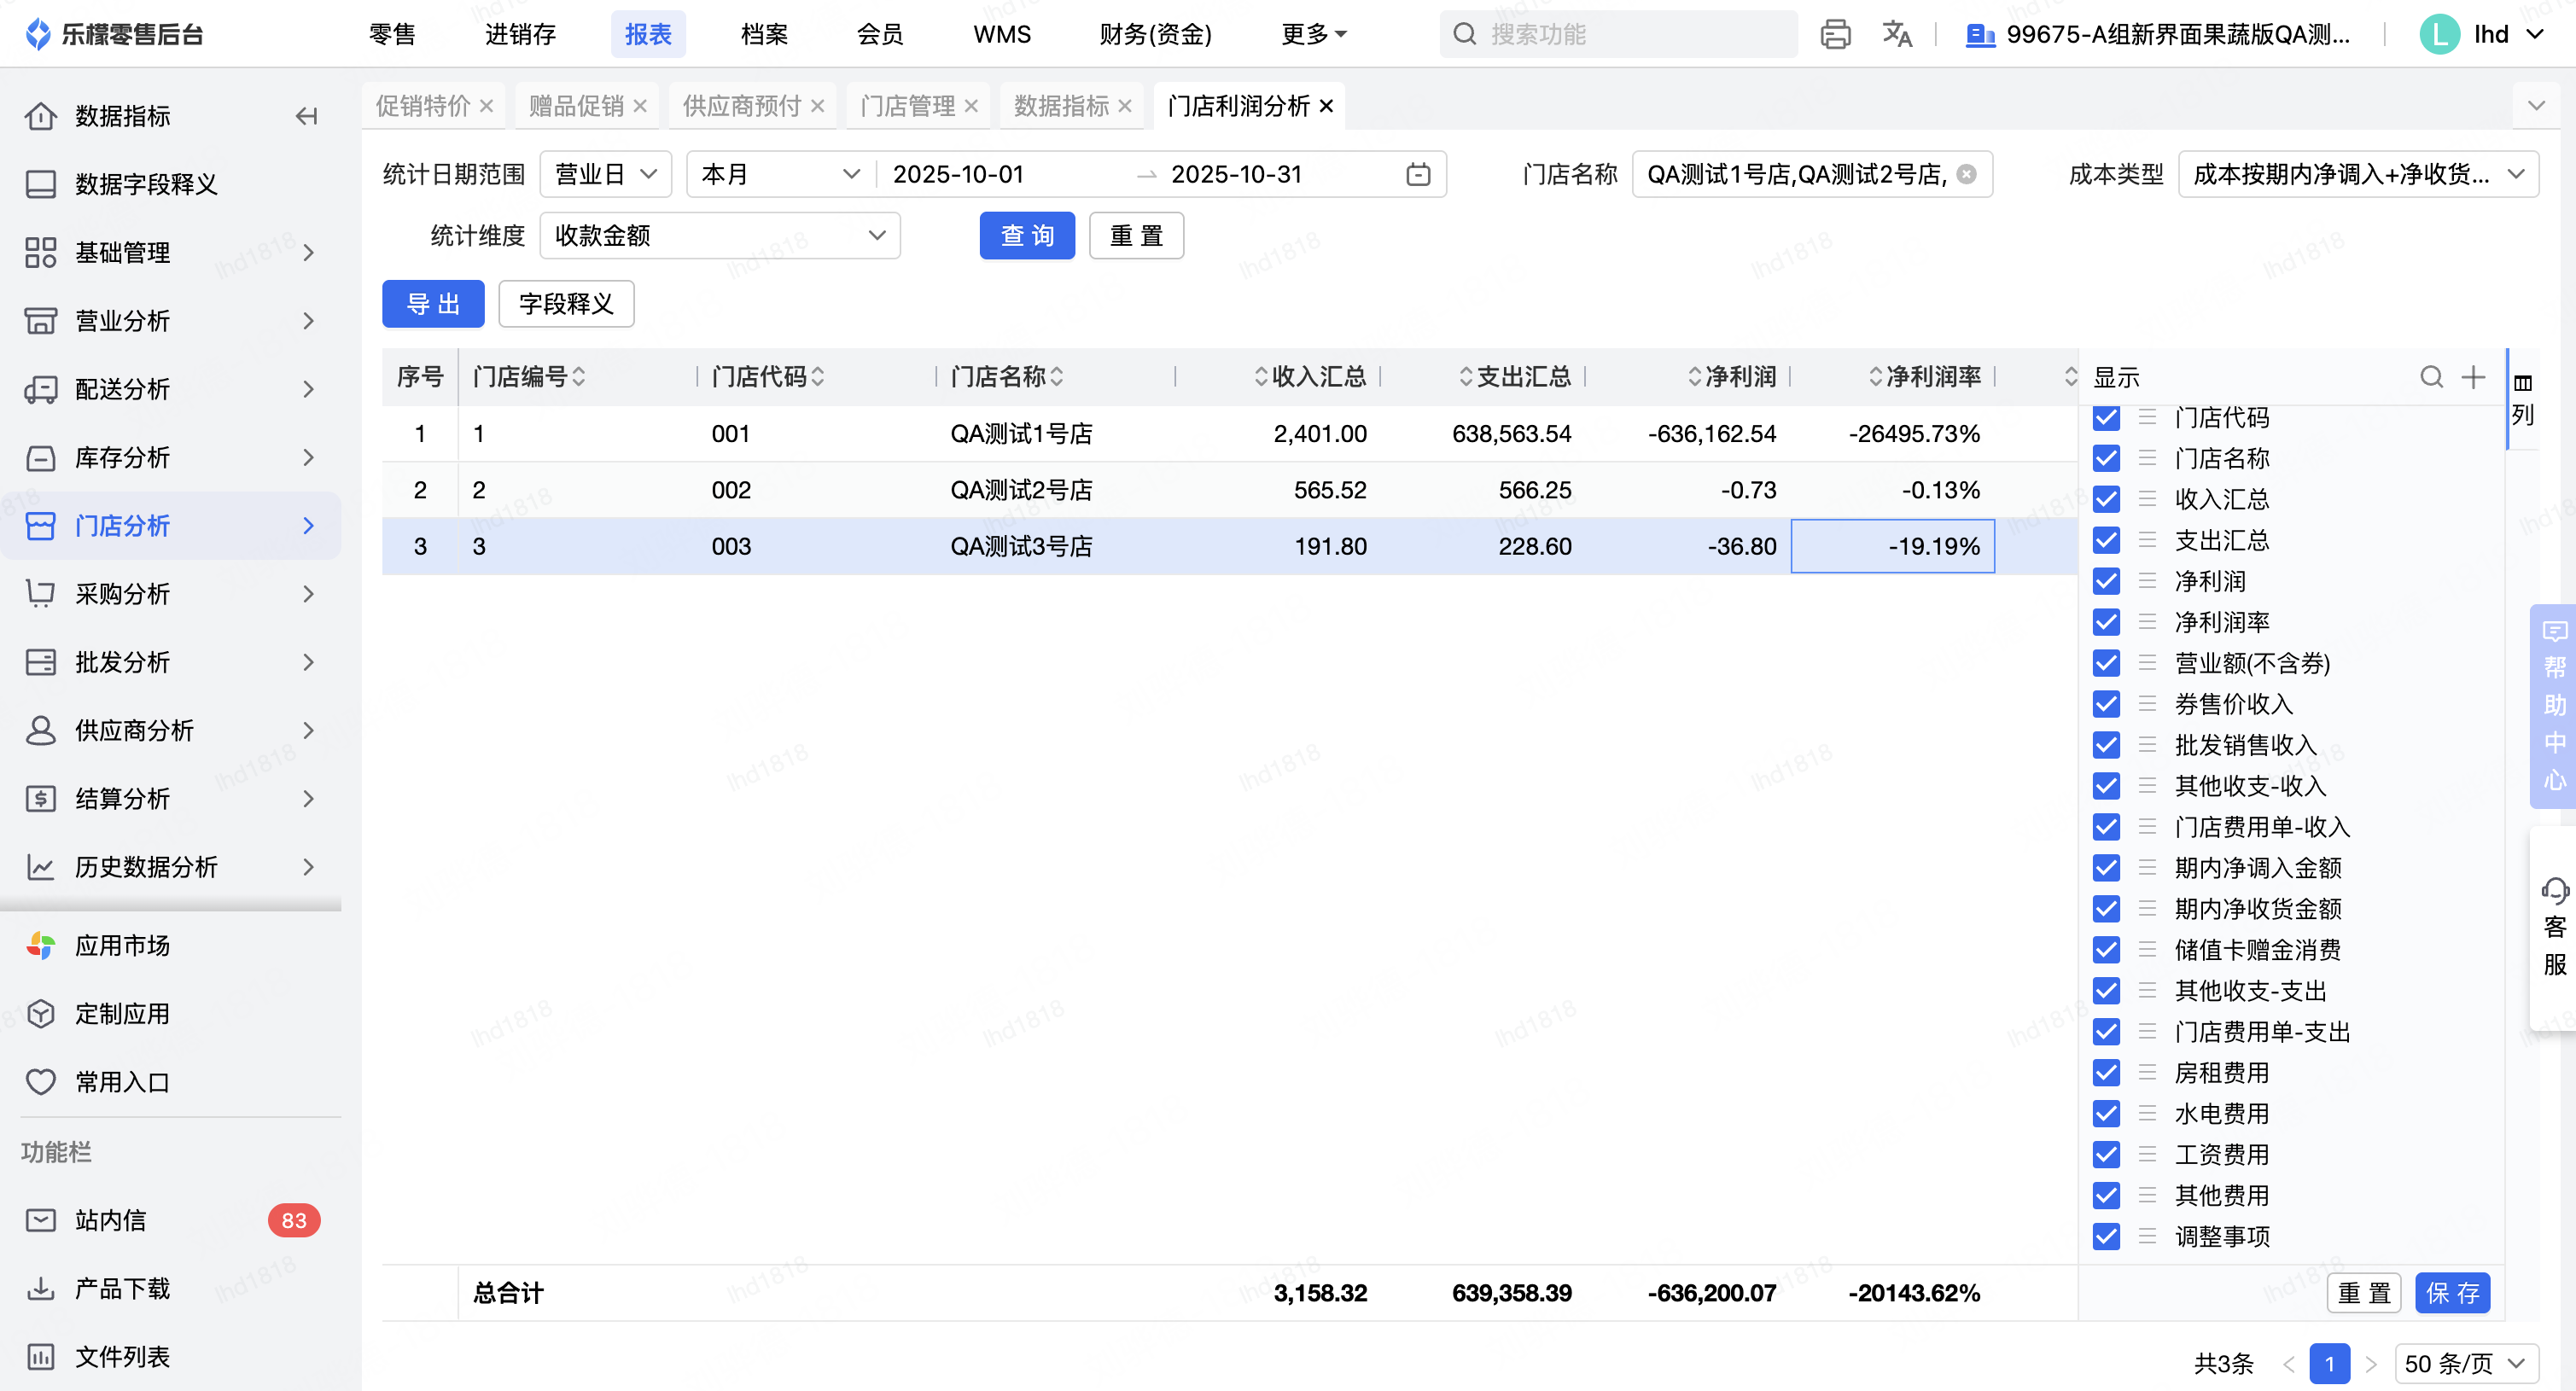Disable the 券售价收入 column checkbox
The image size is (2576, 1391).
tap(2106, 704)
